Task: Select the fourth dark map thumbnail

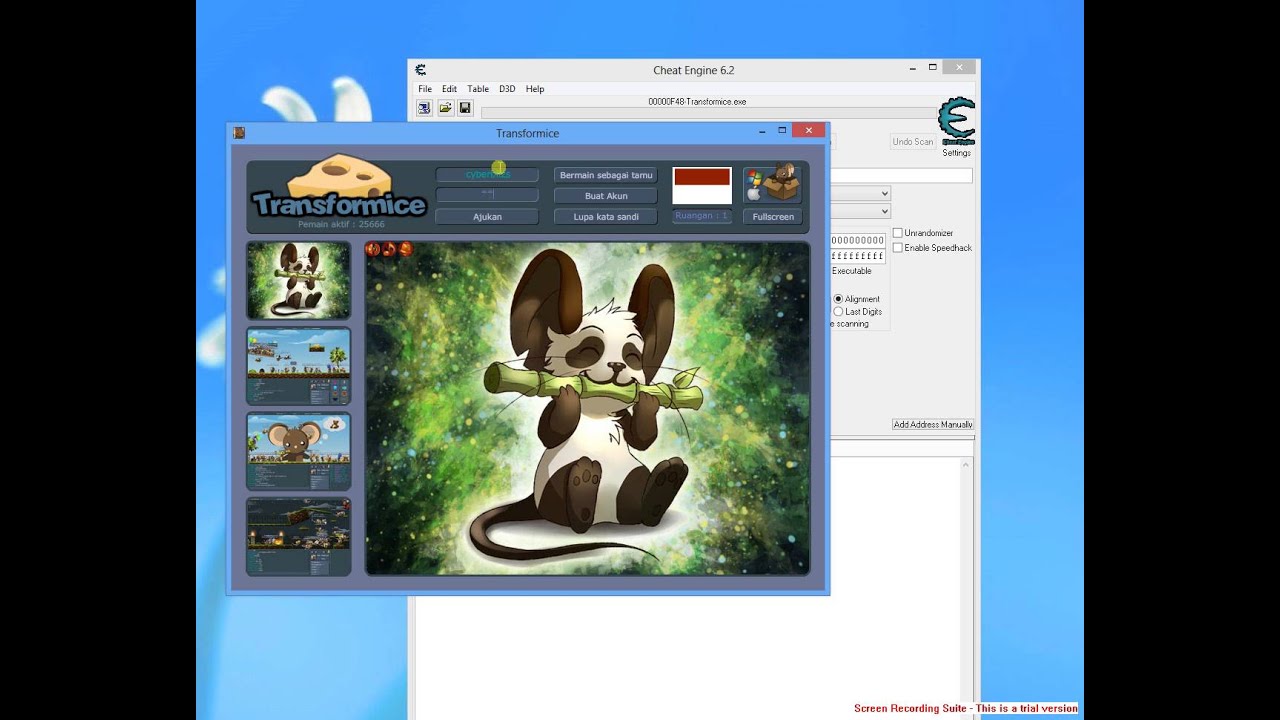Action: (299, 537)
